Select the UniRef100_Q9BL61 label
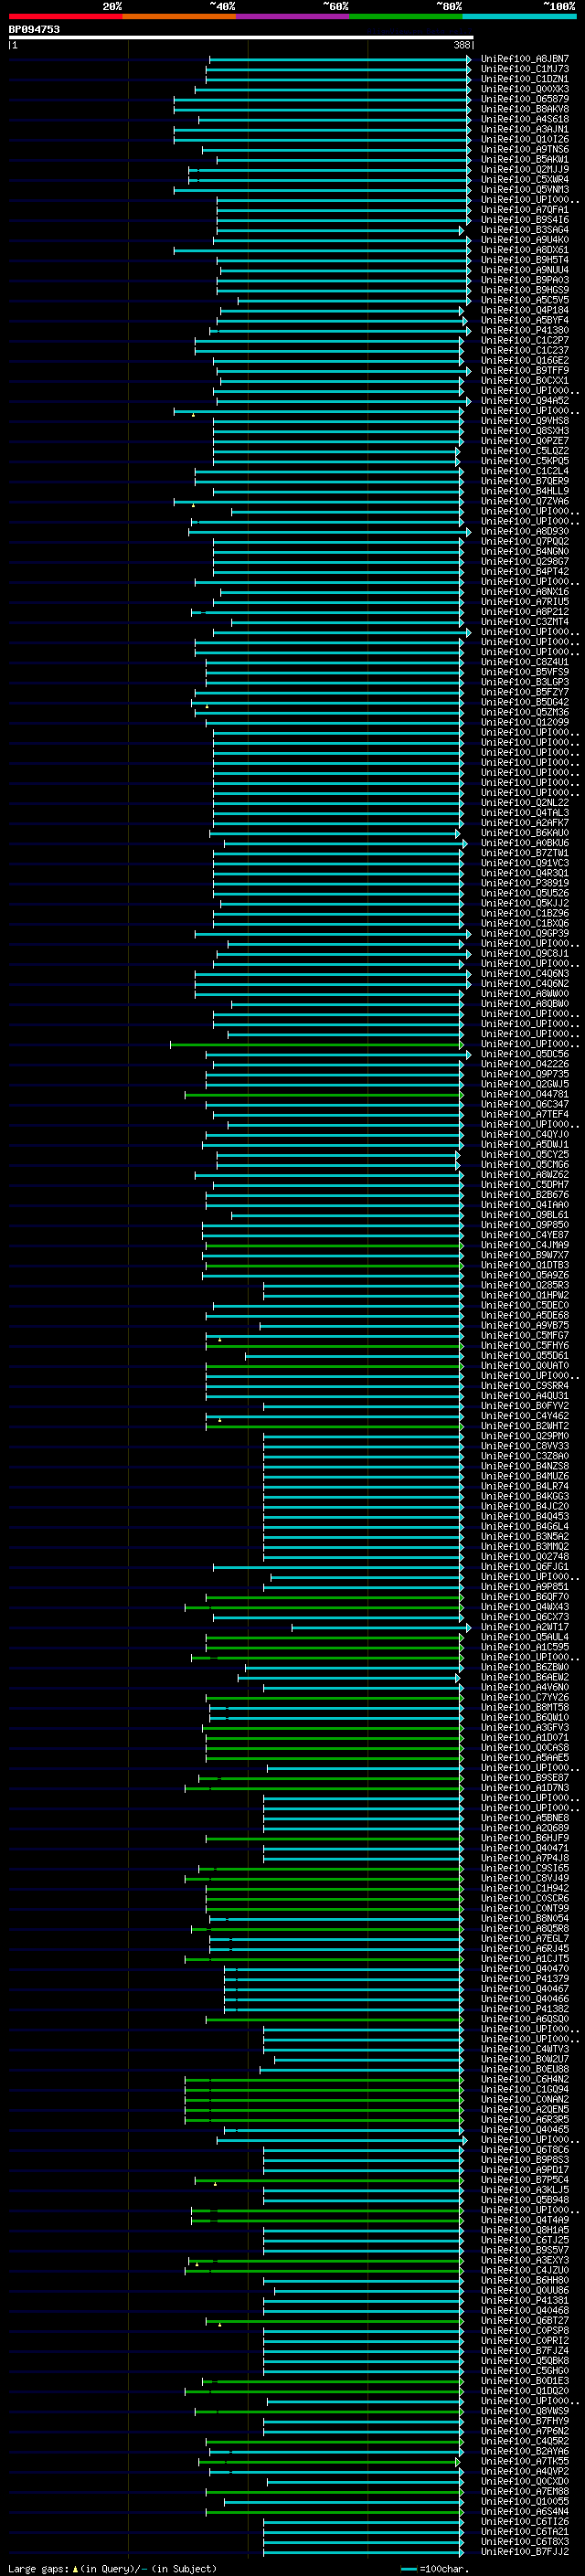Screen dimensions: 585x2576 click(524, 1215)
